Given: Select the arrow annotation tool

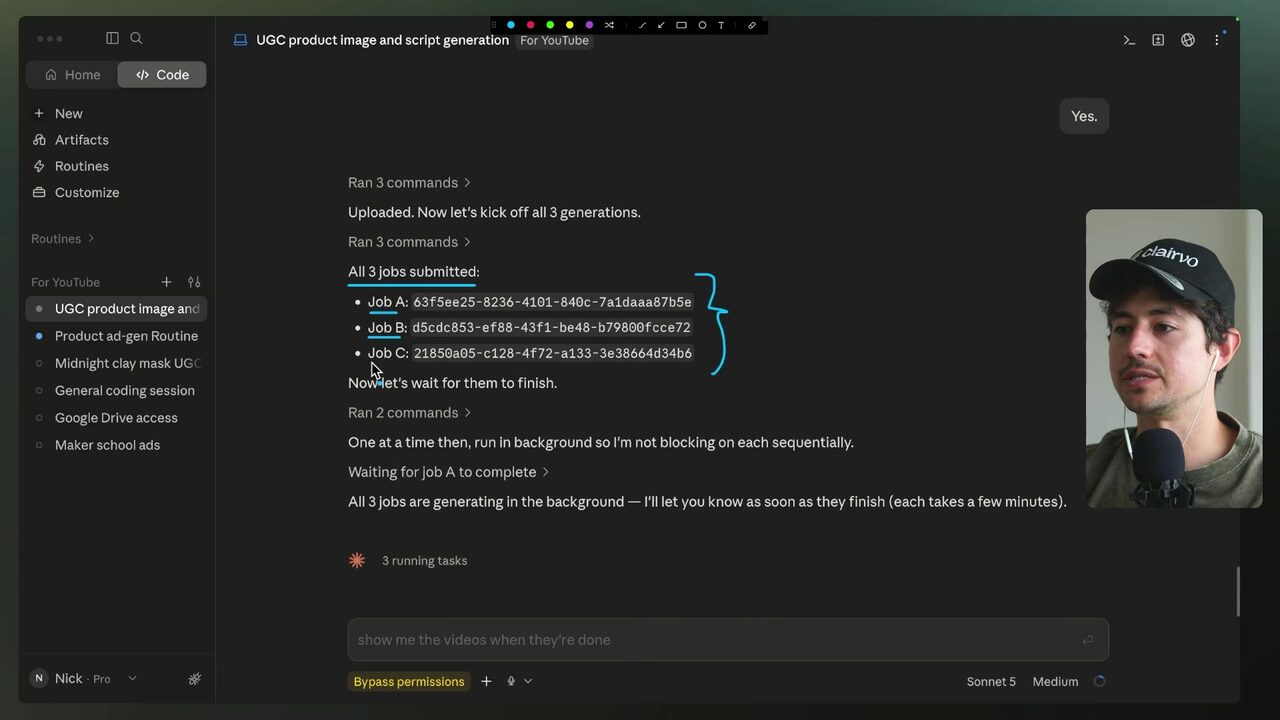Looking at the screenshot, I should (661, 25).
